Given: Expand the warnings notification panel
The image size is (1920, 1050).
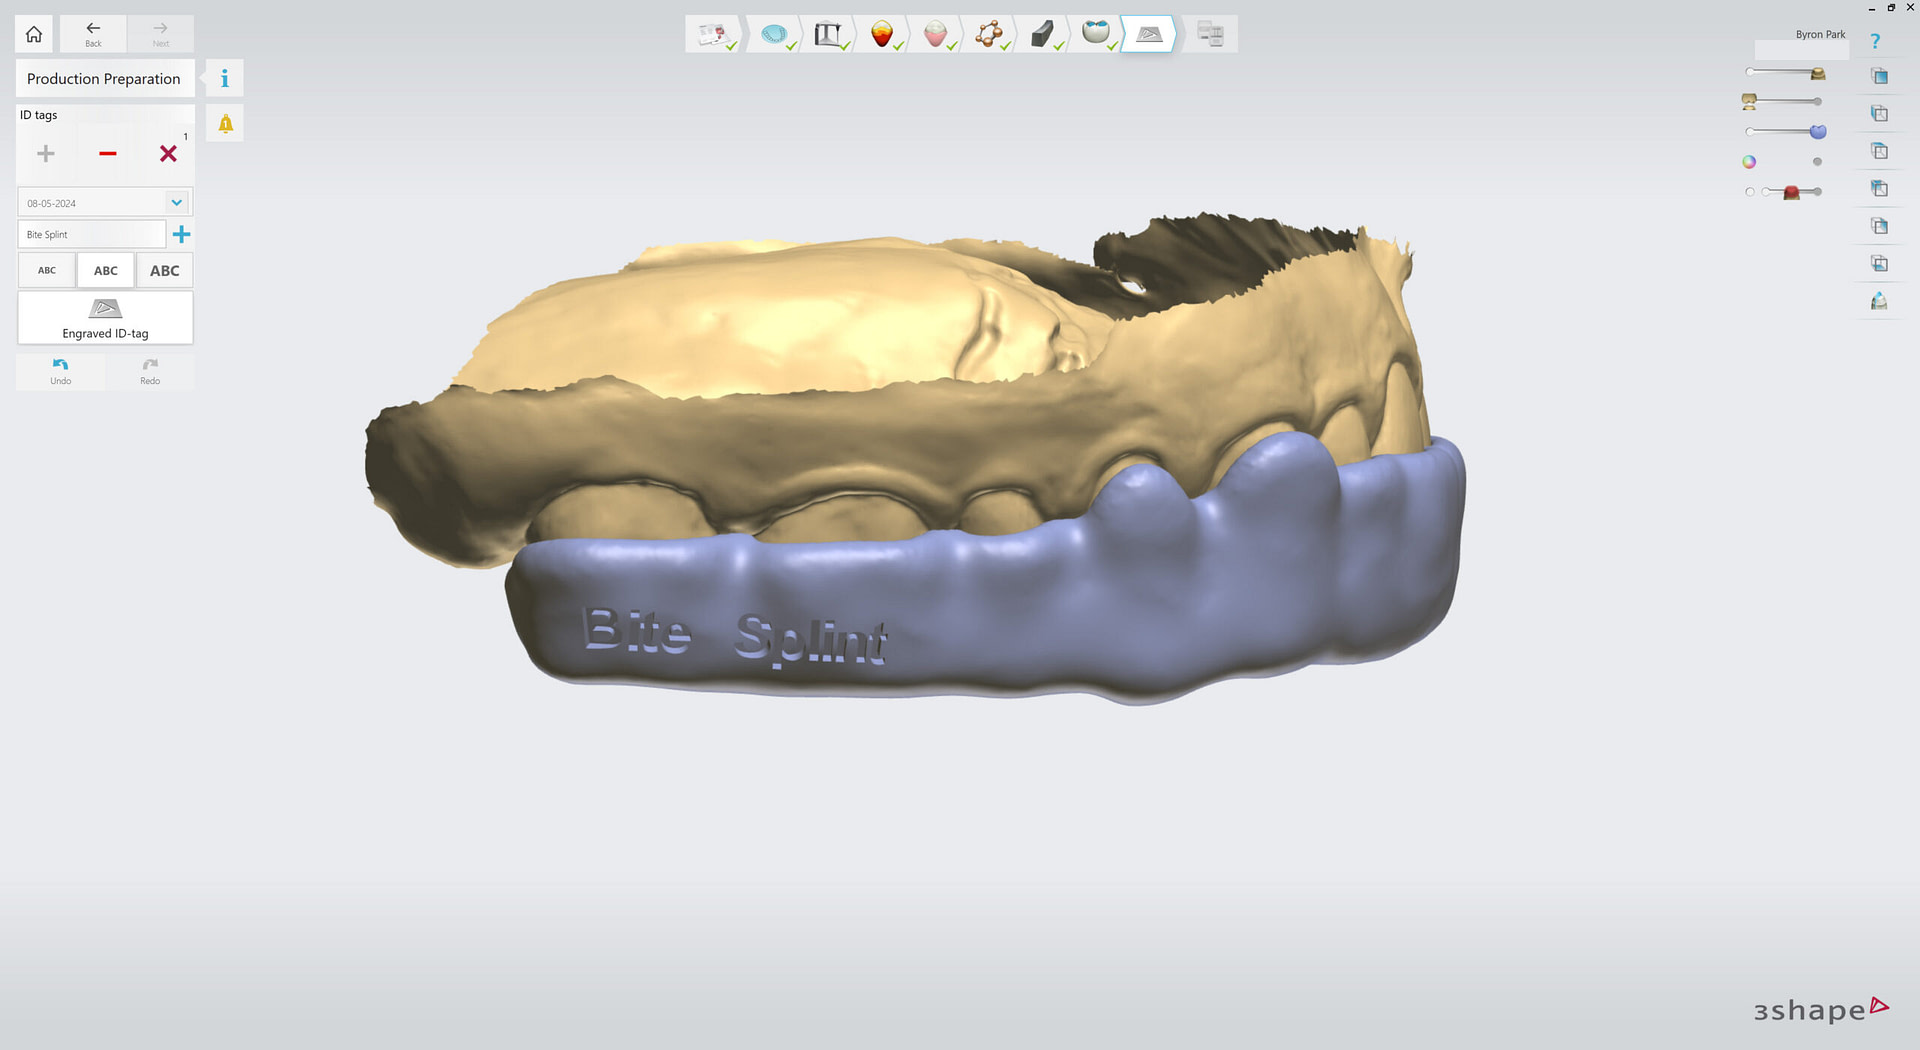Looking at the screenshot, I should [x=224, y=122].
